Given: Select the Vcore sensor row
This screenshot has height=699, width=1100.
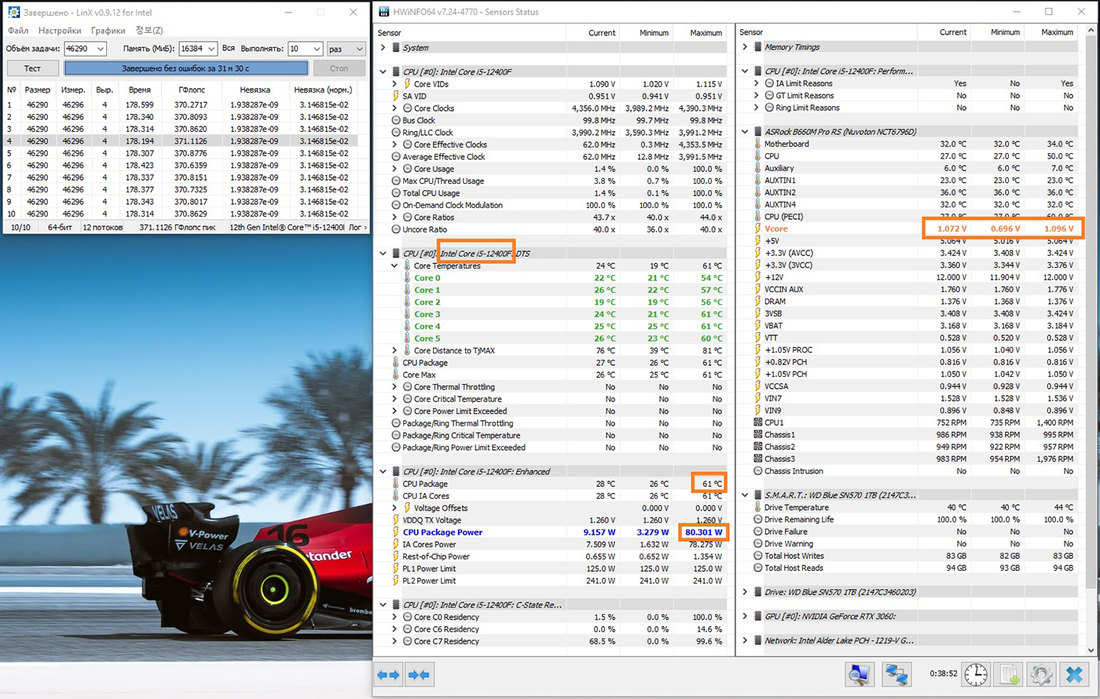Looking at the screenshot, I should tap(776, 228).
